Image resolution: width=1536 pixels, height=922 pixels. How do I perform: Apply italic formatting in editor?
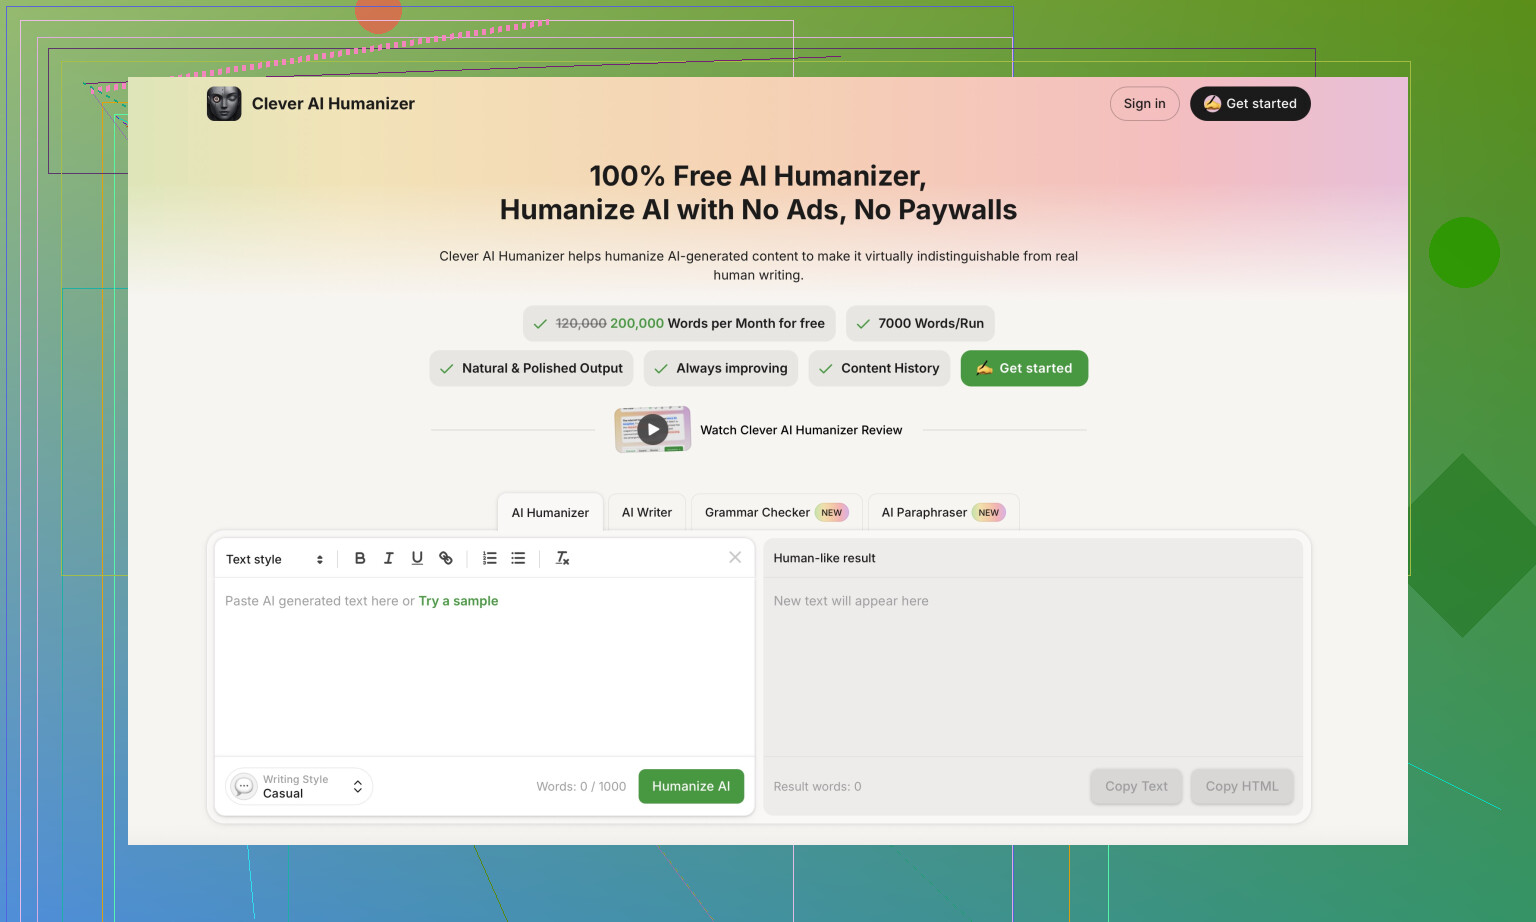(x=389, y=559)
